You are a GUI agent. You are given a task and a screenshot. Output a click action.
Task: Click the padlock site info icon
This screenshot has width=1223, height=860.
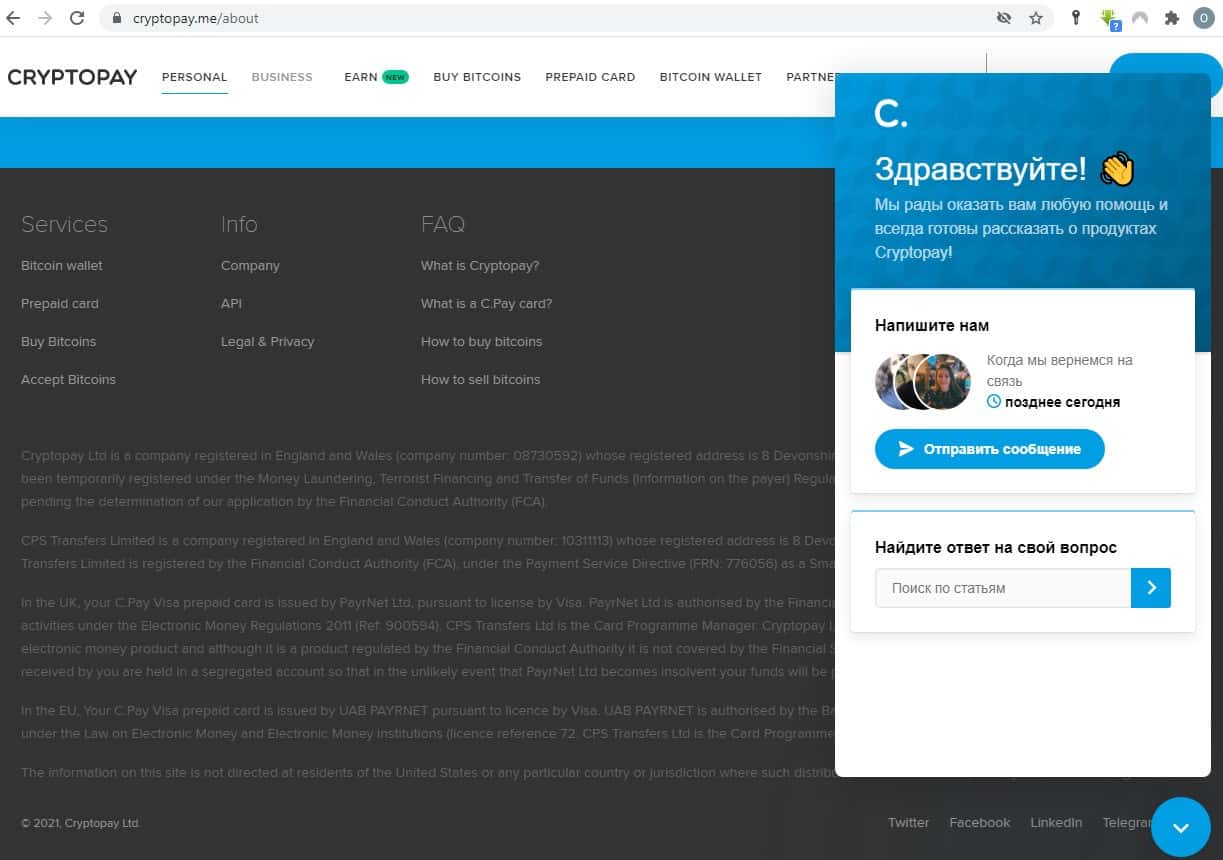pyautogui.click(x=116, y=18)
